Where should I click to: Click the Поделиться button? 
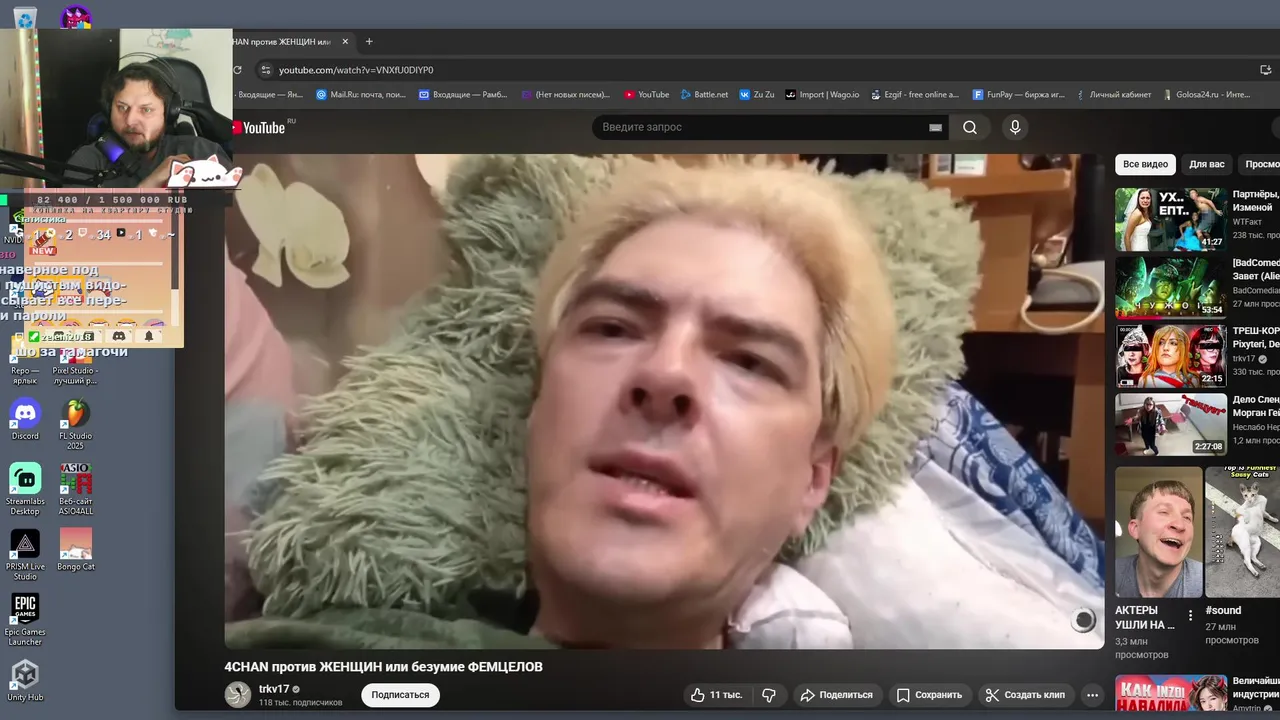point(836,695)
